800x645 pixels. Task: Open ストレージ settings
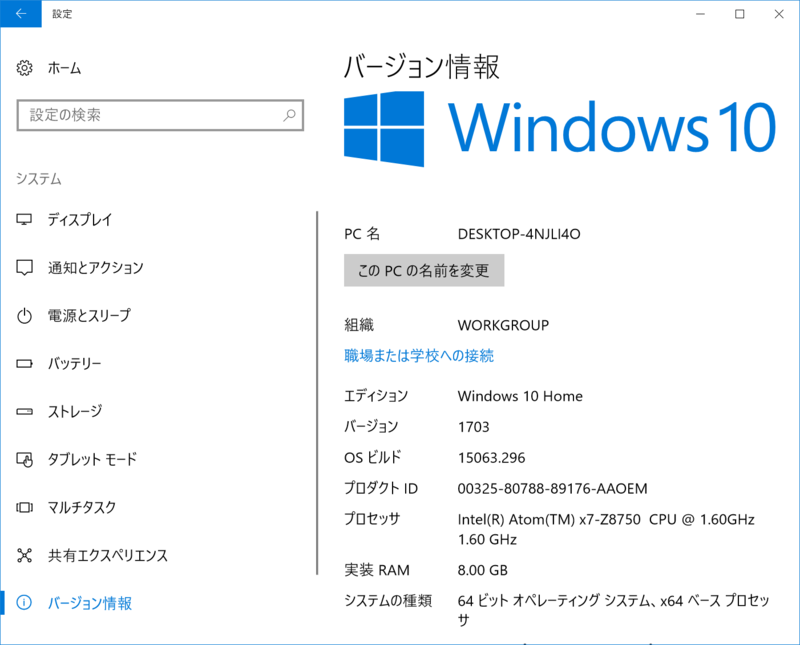[x=75, y=411]
